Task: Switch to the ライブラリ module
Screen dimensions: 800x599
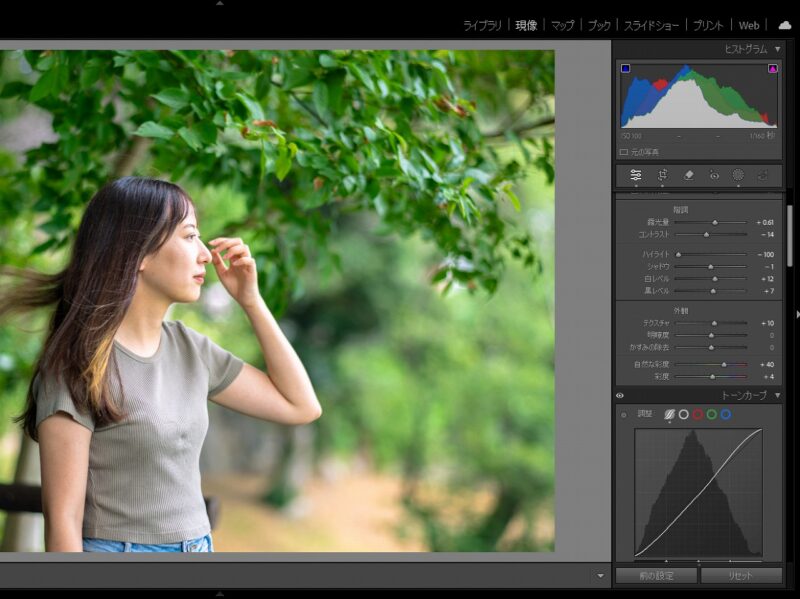Action: pos(482,25)
